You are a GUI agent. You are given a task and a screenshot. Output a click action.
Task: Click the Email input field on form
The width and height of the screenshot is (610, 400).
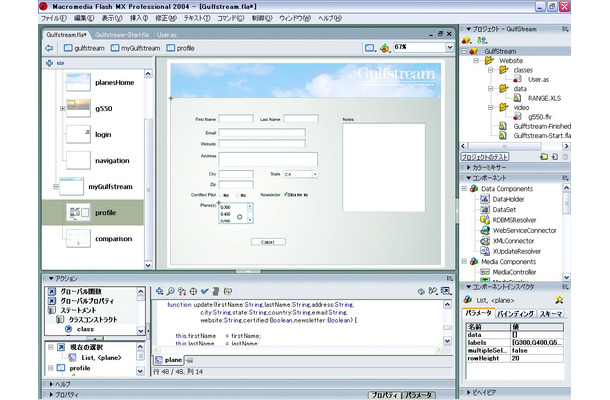click(x=262, y=133)
